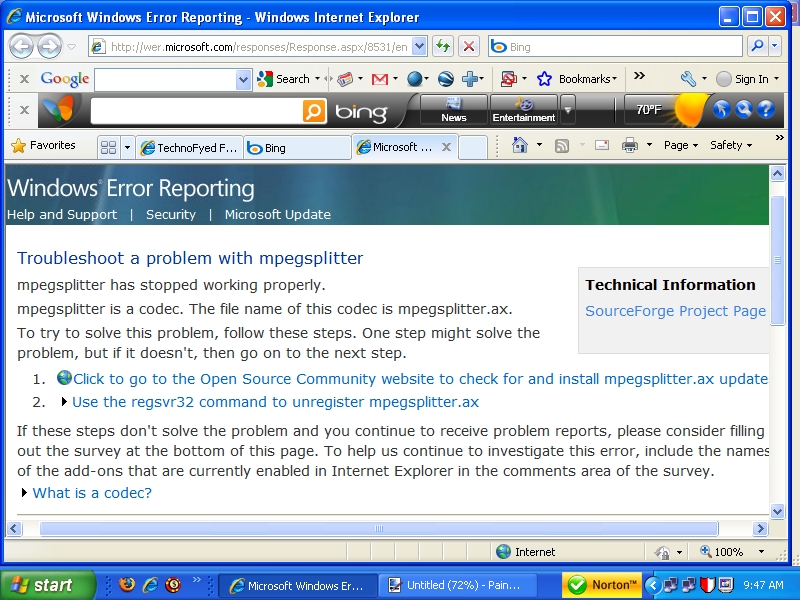This screenshot has height=600, width=800.
Task: Open the Bookmarks dropdown menu
Action: (588, 79)
